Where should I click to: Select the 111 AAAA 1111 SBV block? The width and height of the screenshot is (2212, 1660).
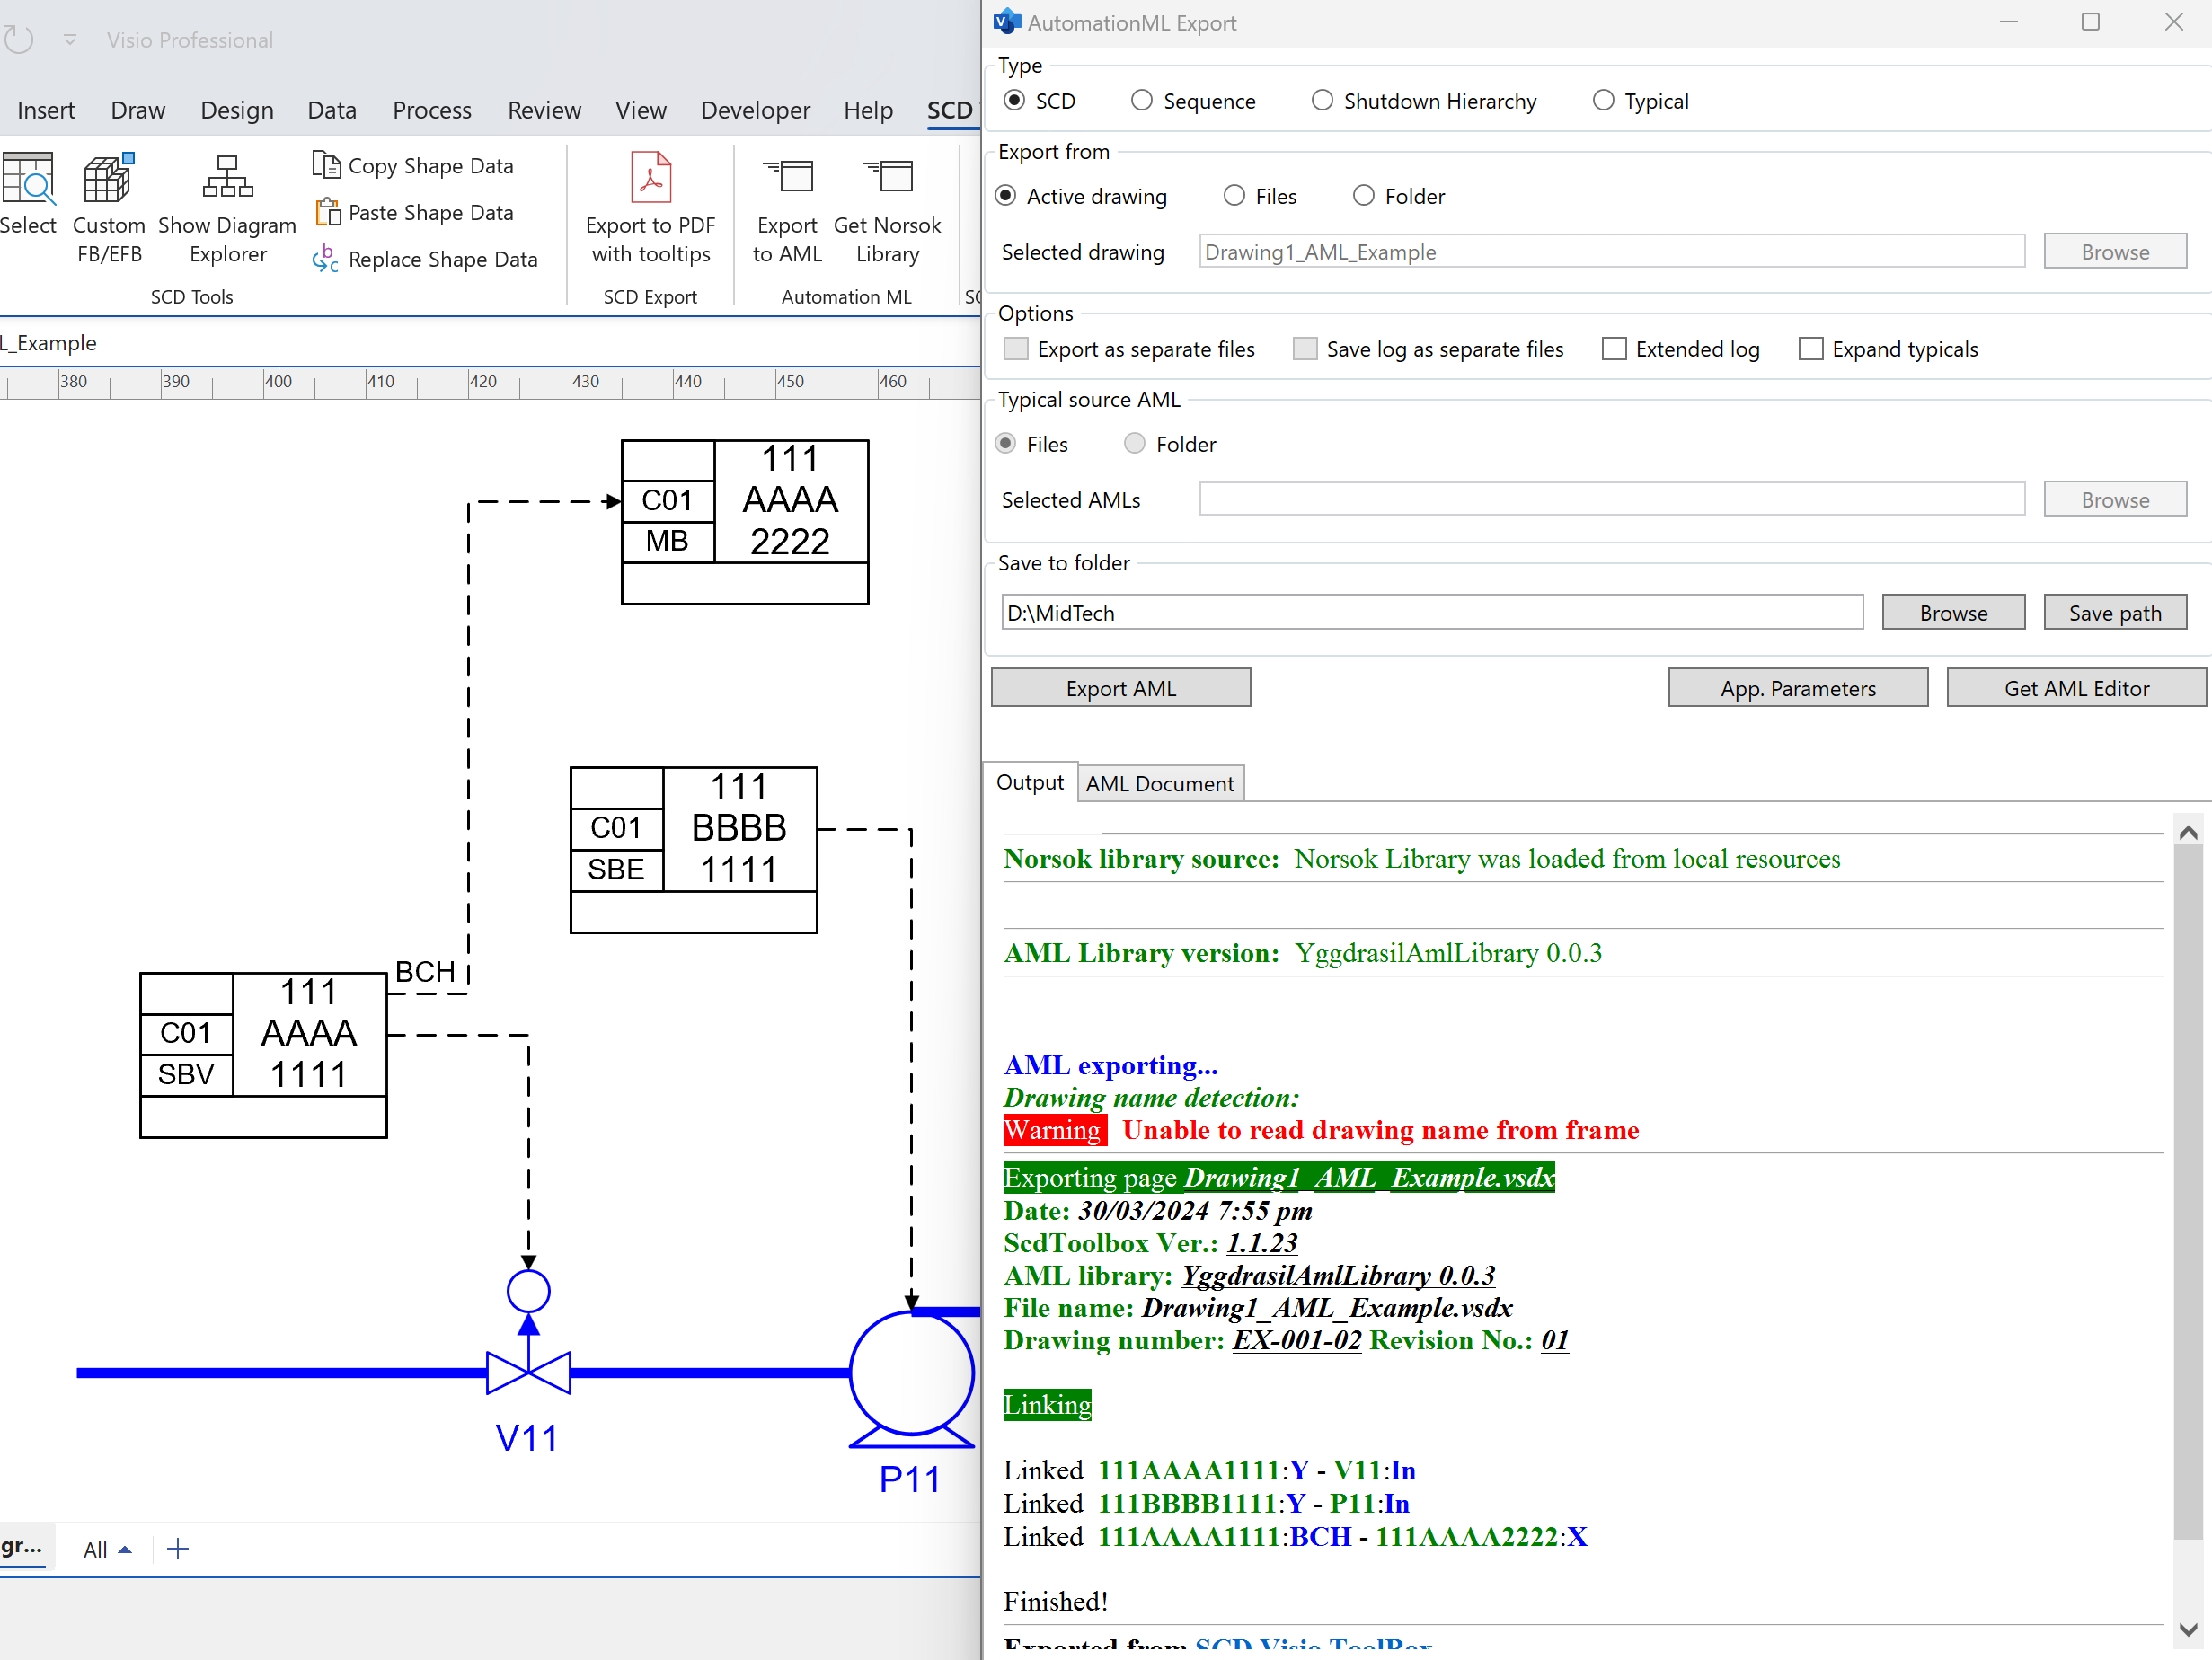263,1055
